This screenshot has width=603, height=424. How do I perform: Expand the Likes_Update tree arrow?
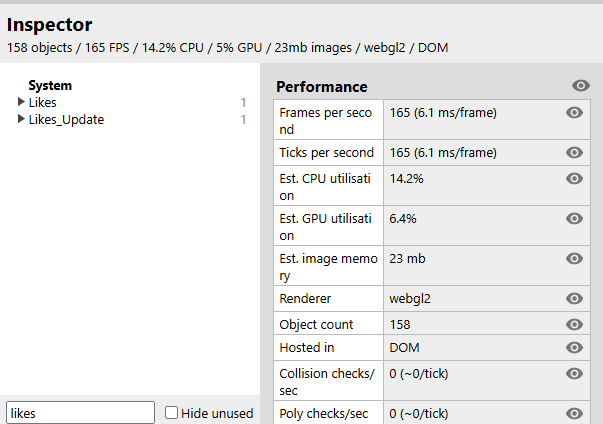(21, 119)
